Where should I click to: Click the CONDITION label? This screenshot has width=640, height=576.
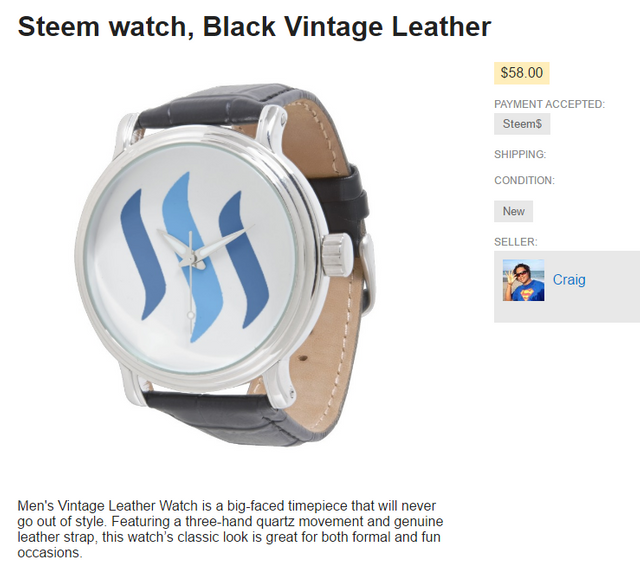point(524,180)
